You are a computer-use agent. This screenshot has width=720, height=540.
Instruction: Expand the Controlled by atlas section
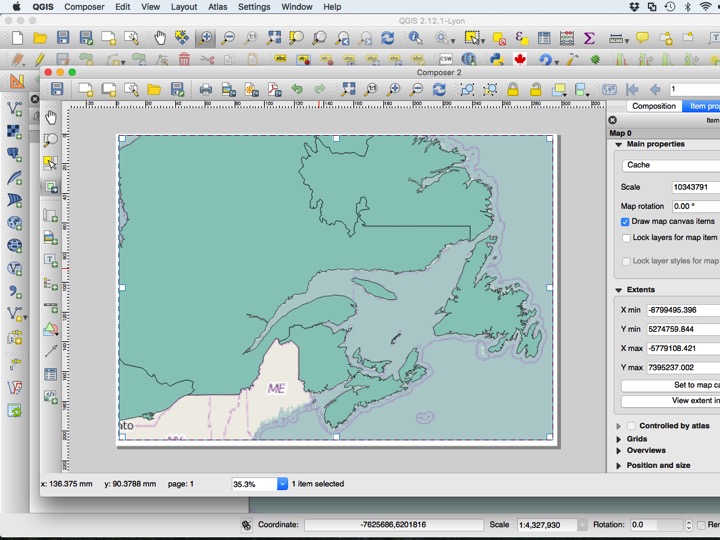click(619, 426)
